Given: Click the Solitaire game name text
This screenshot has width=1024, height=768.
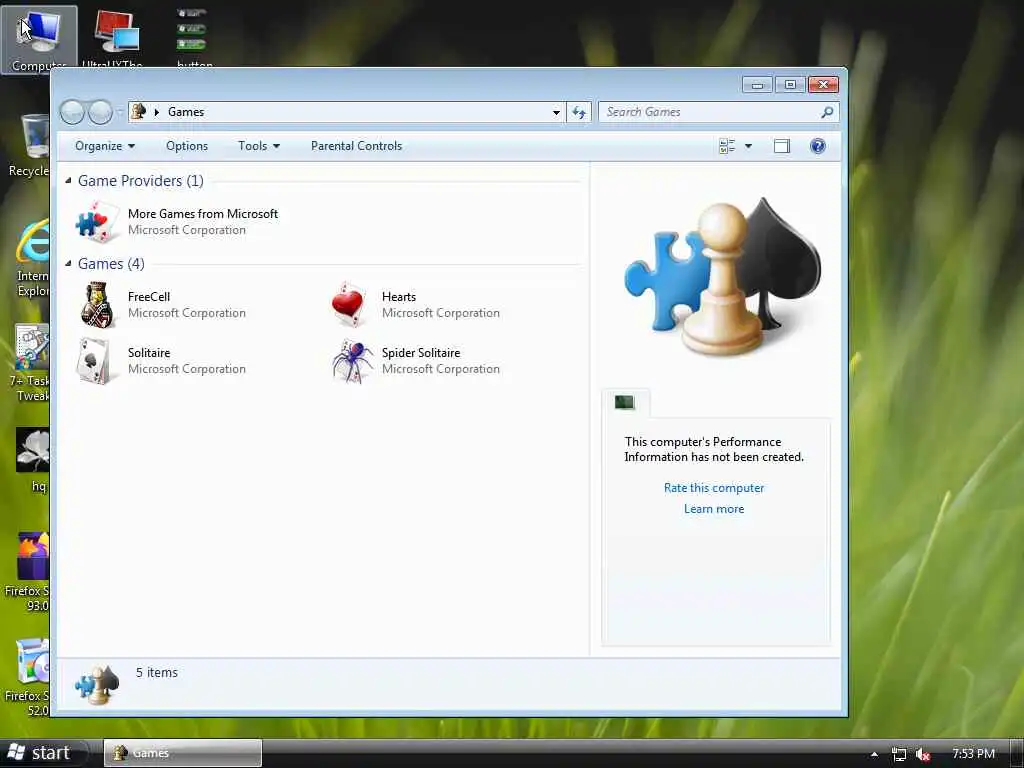Looking at the screenshot, I should [x=149, y=353].
